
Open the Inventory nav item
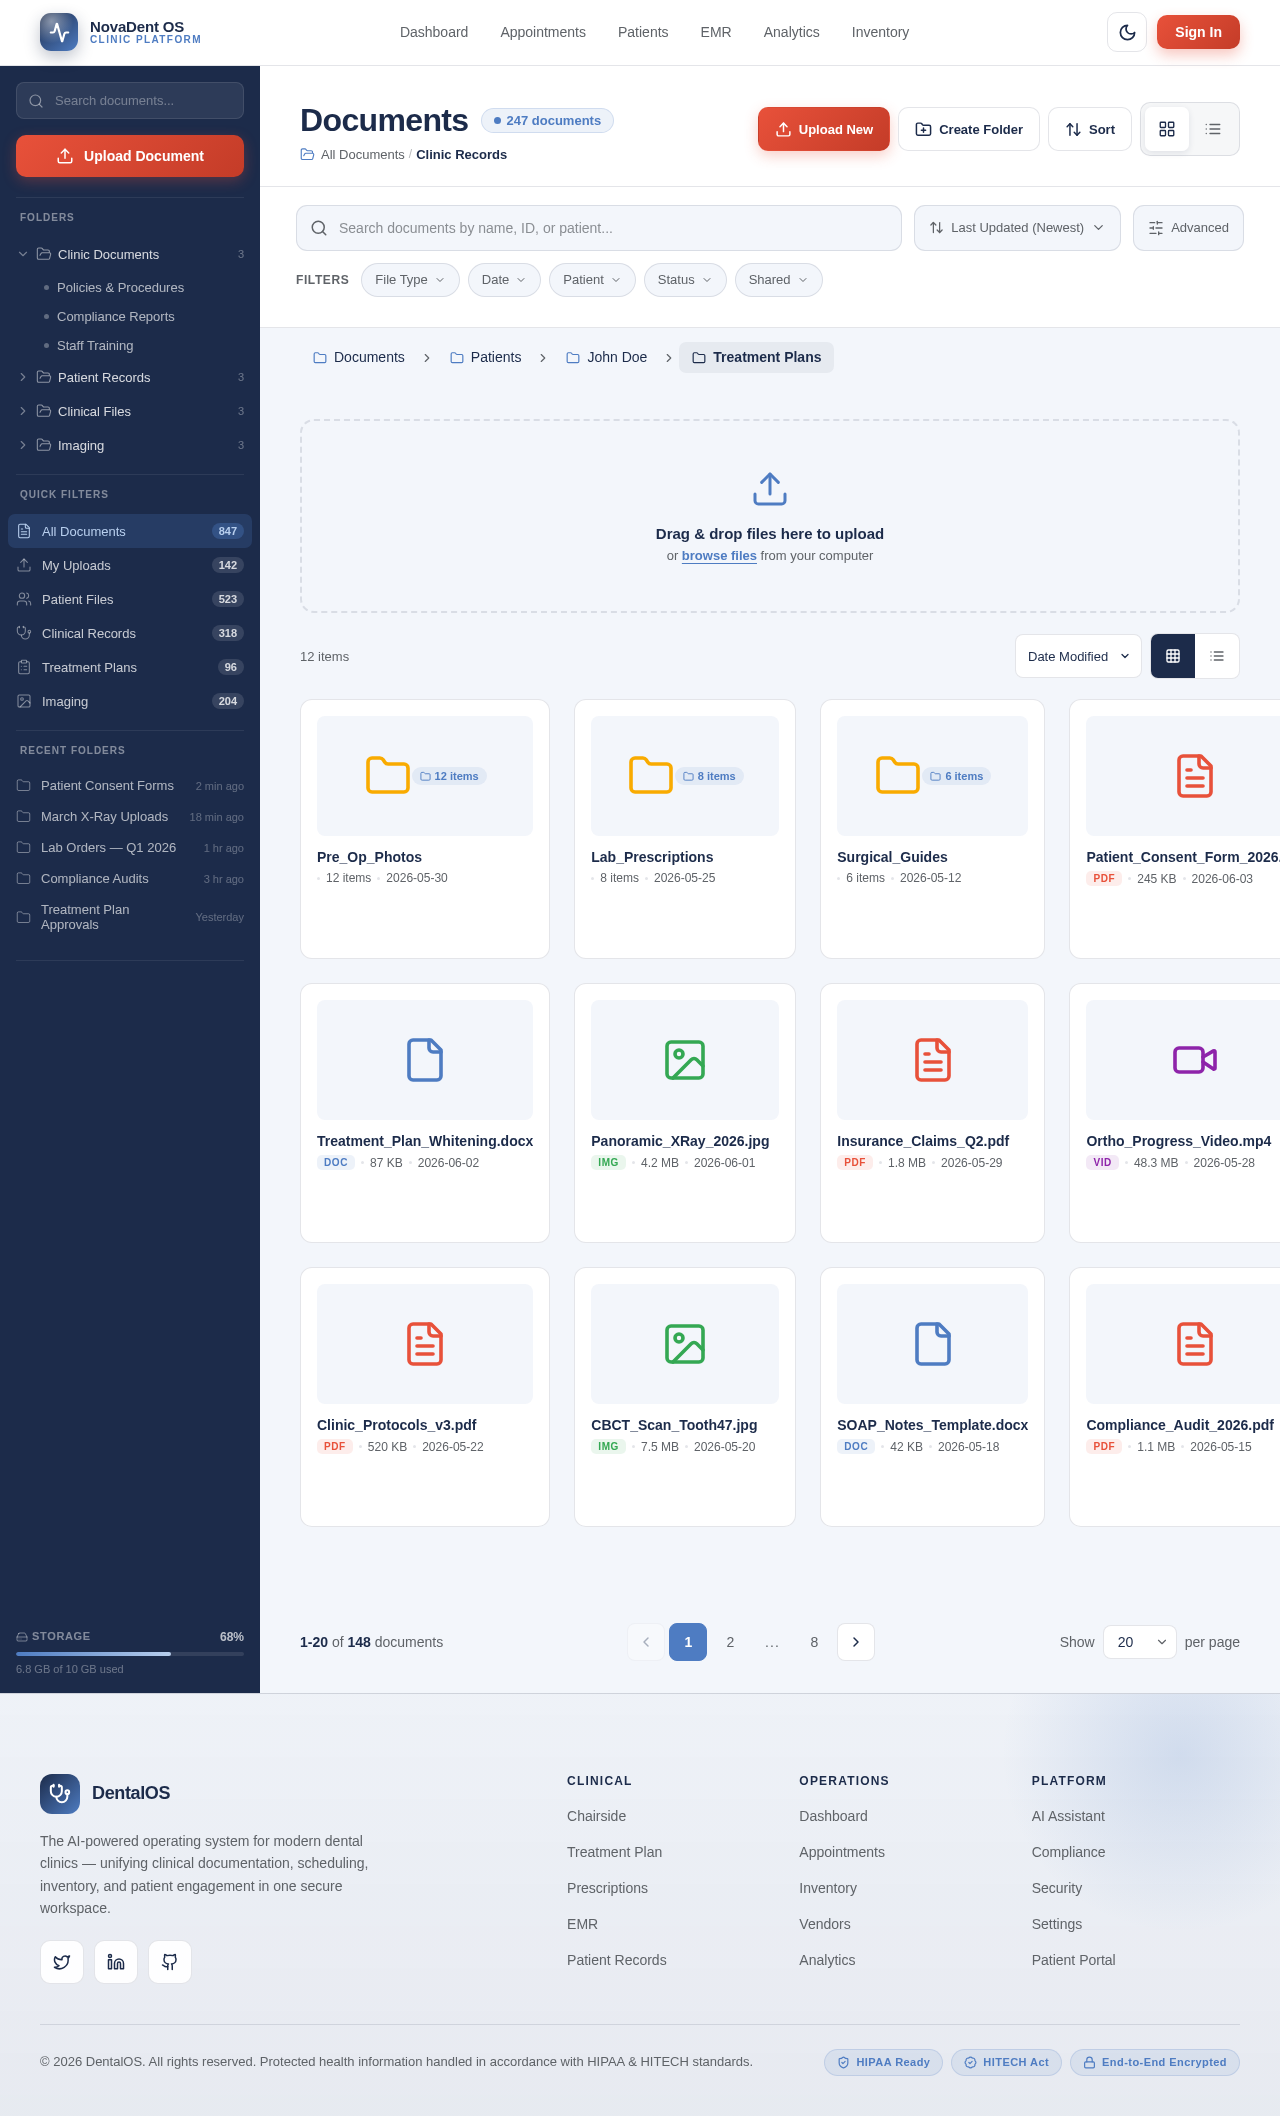coord(880,32)
